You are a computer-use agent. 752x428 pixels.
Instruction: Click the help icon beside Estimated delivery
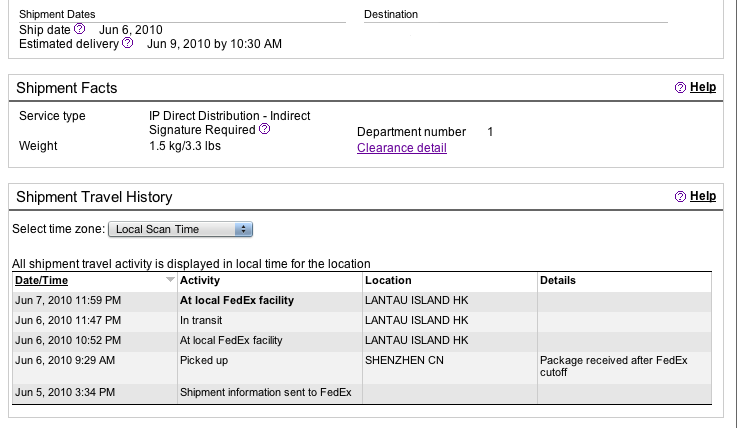pyautogui.click(x=128, y=43)
